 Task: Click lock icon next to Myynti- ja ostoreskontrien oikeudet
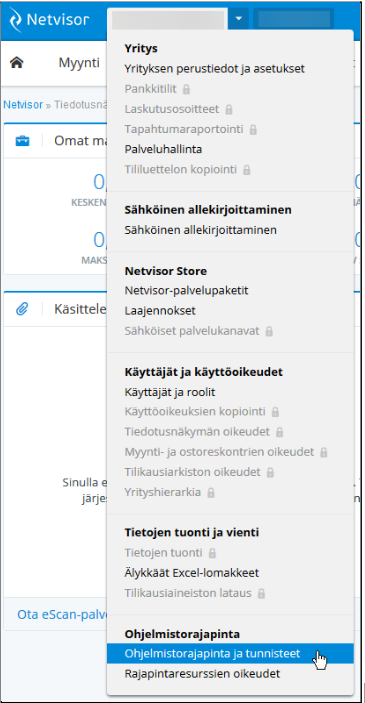tap(324, 452)
